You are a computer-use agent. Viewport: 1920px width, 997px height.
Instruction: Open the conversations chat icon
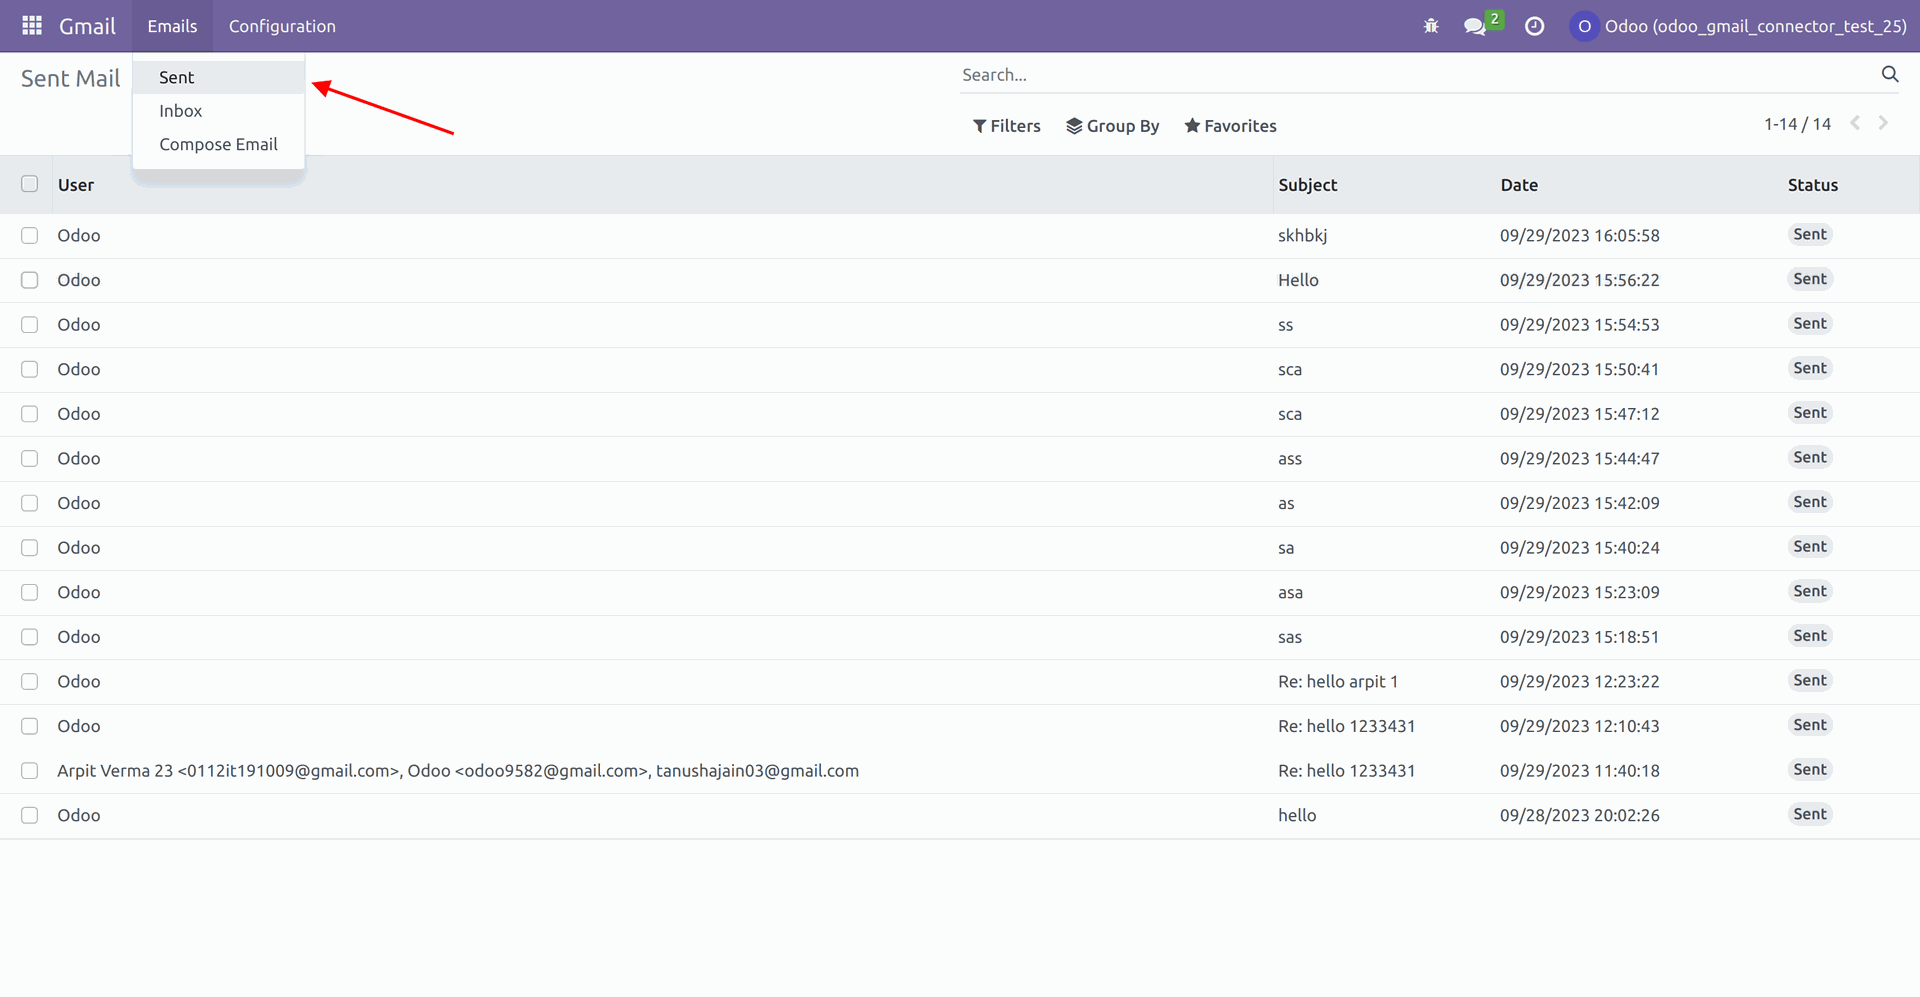coord(1475,26)
